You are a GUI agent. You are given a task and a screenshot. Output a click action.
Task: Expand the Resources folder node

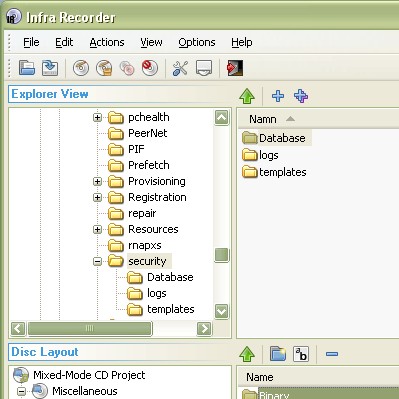tap(97, 229)
